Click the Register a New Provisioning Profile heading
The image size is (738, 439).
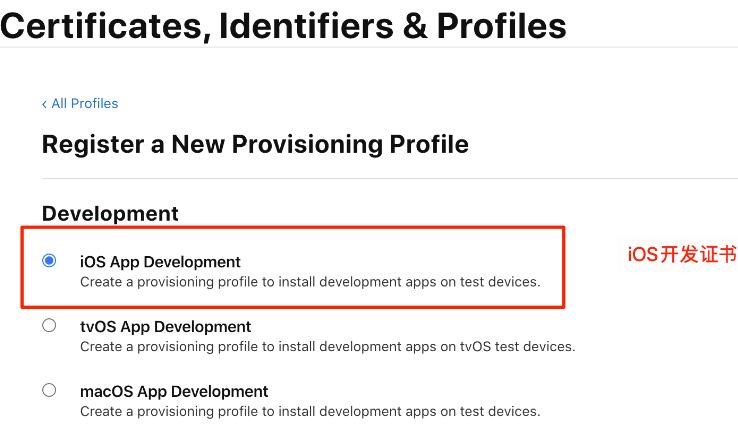(x=255, y=144)
